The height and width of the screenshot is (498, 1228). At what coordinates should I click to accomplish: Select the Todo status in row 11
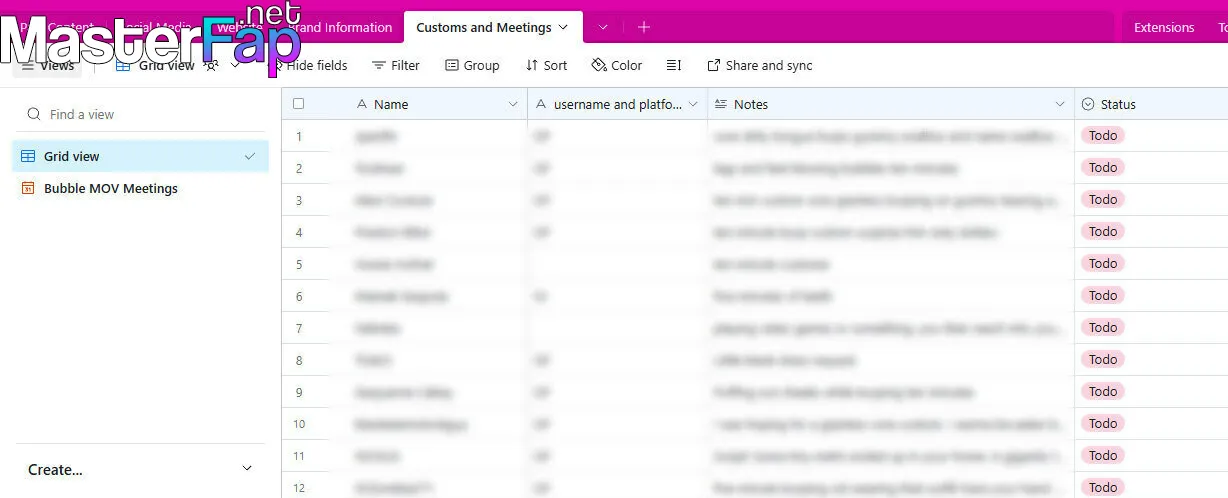[1103, 455]
